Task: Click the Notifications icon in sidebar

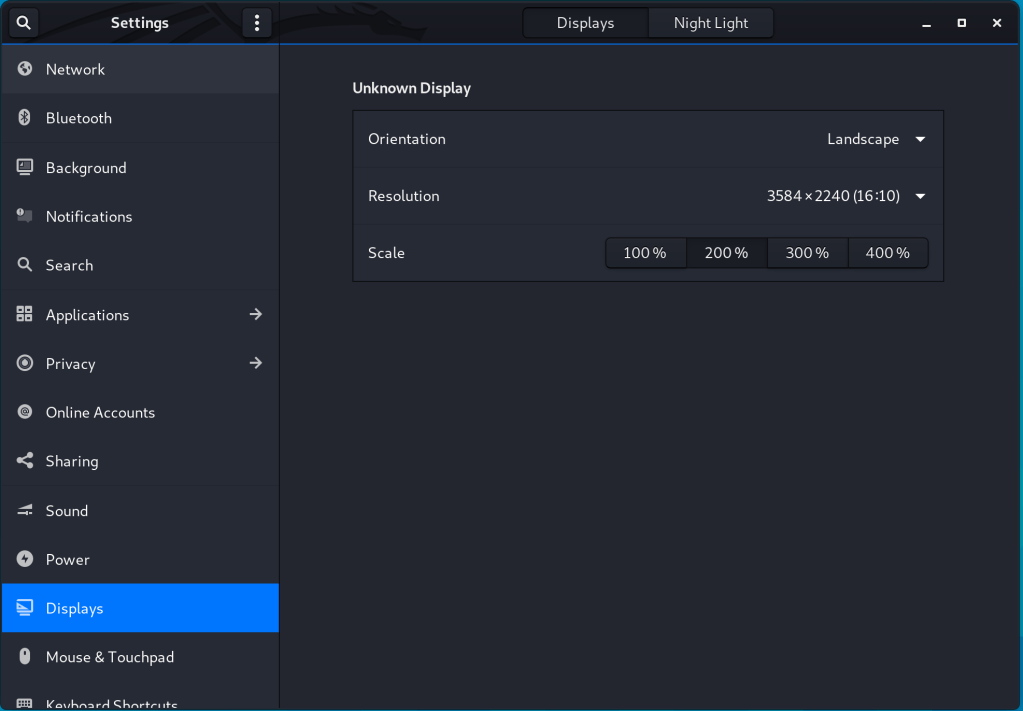Action: point(25,216)
